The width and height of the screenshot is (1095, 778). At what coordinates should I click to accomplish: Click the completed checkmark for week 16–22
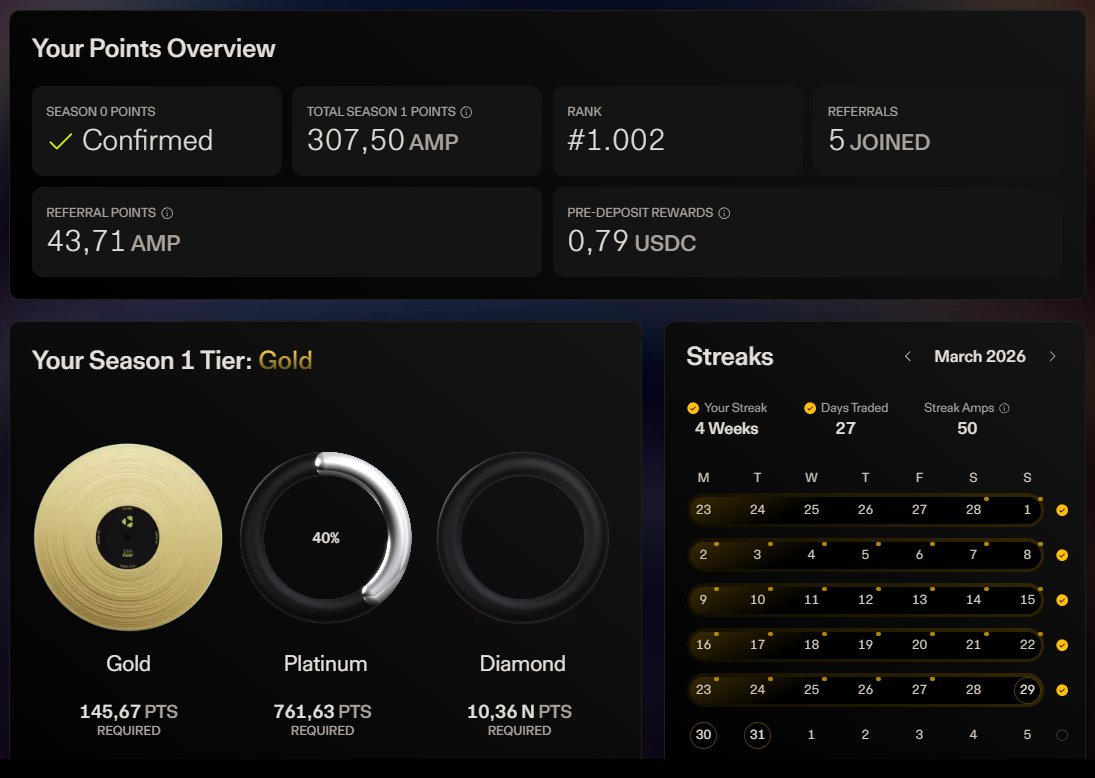pyautogui.click(x=1062, y=645)
